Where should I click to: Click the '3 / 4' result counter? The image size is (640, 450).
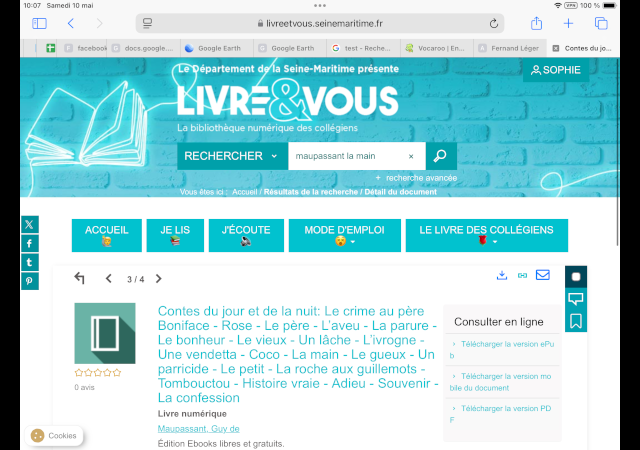click(136, 279)
